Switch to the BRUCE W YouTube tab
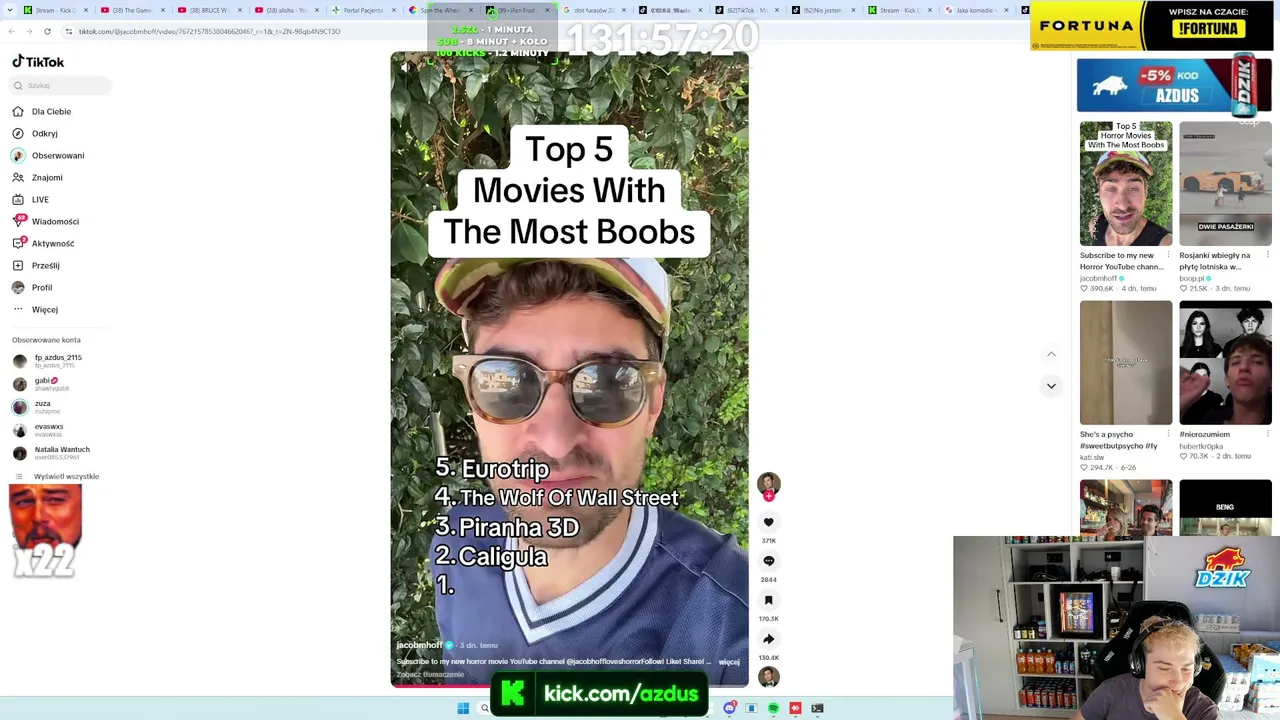This screenshot has width=1280, height=720. (x=208, y=10)
